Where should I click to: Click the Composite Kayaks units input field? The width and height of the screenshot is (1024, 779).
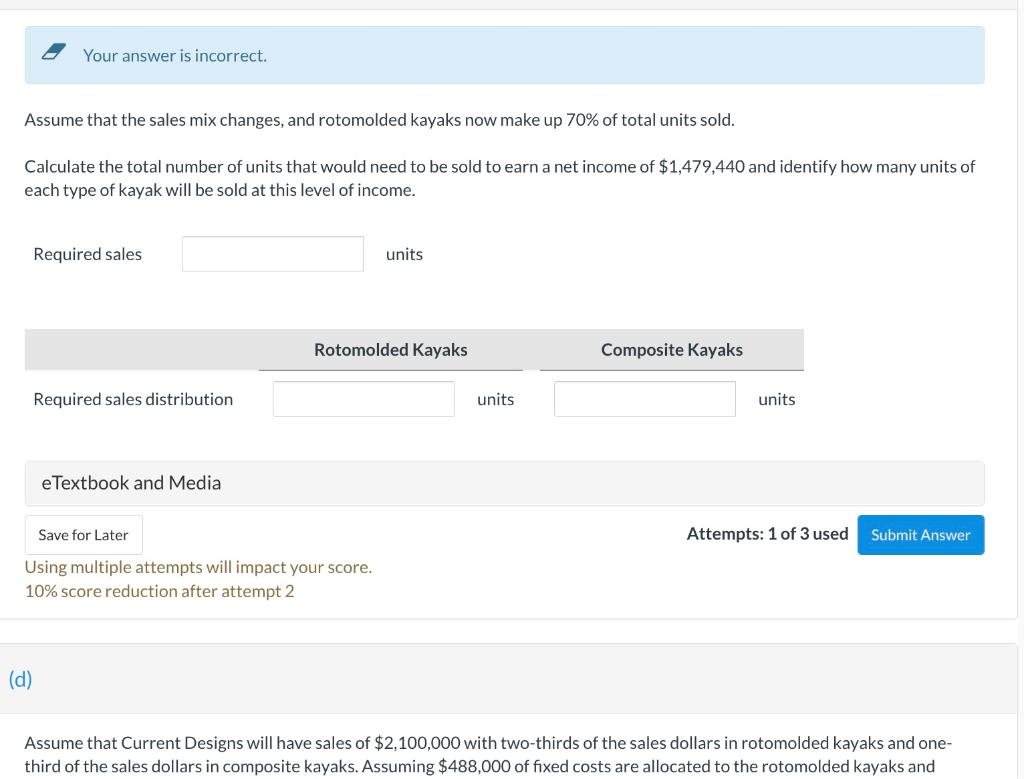point(645,399)
